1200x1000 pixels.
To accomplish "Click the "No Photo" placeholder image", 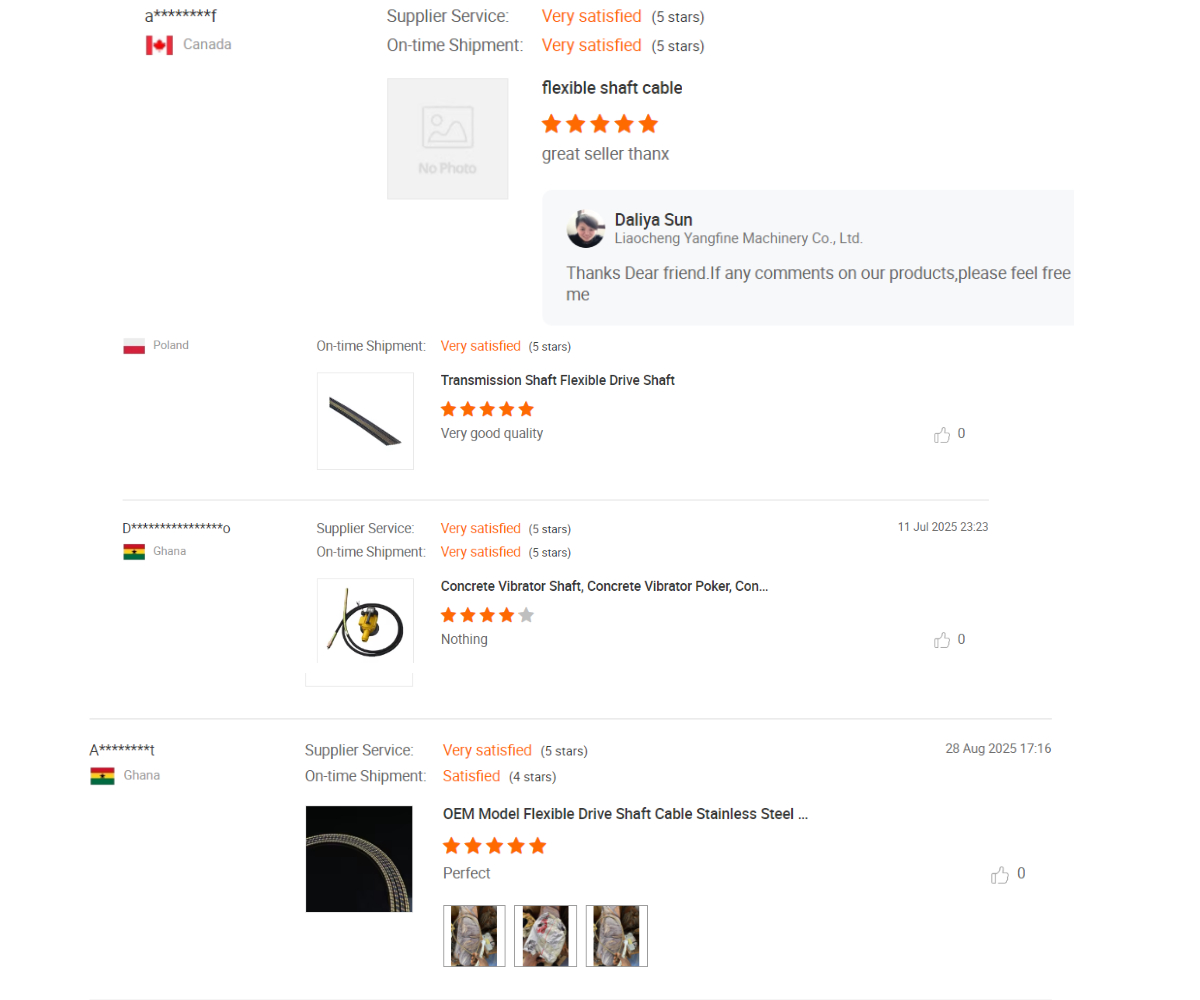I will [x=448, y=139].
